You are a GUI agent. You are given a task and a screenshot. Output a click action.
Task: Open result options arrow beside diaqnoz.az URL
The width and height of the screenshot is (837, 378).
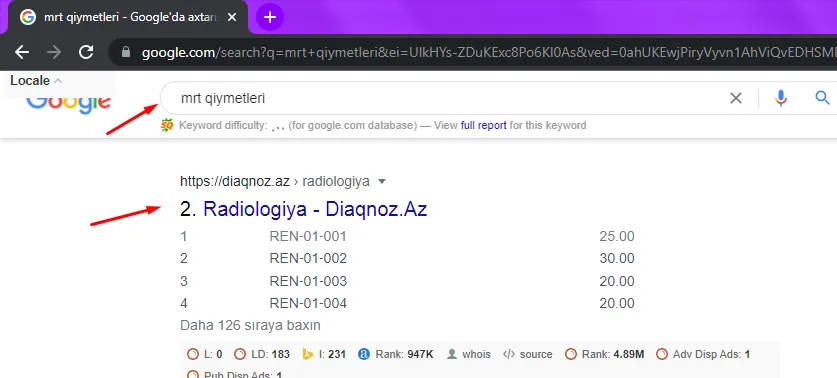click(382, 182)
